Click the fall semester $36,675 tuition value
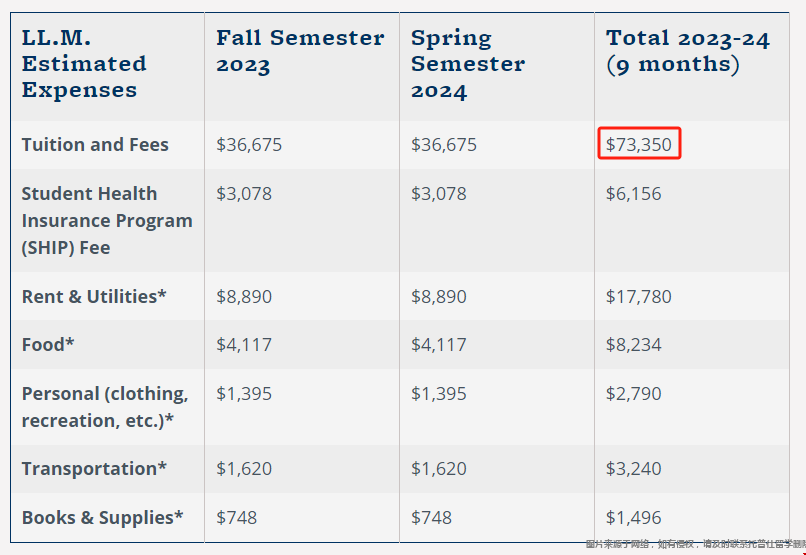The height and width of the screenshot is (555, 806). tap(249, 144)
